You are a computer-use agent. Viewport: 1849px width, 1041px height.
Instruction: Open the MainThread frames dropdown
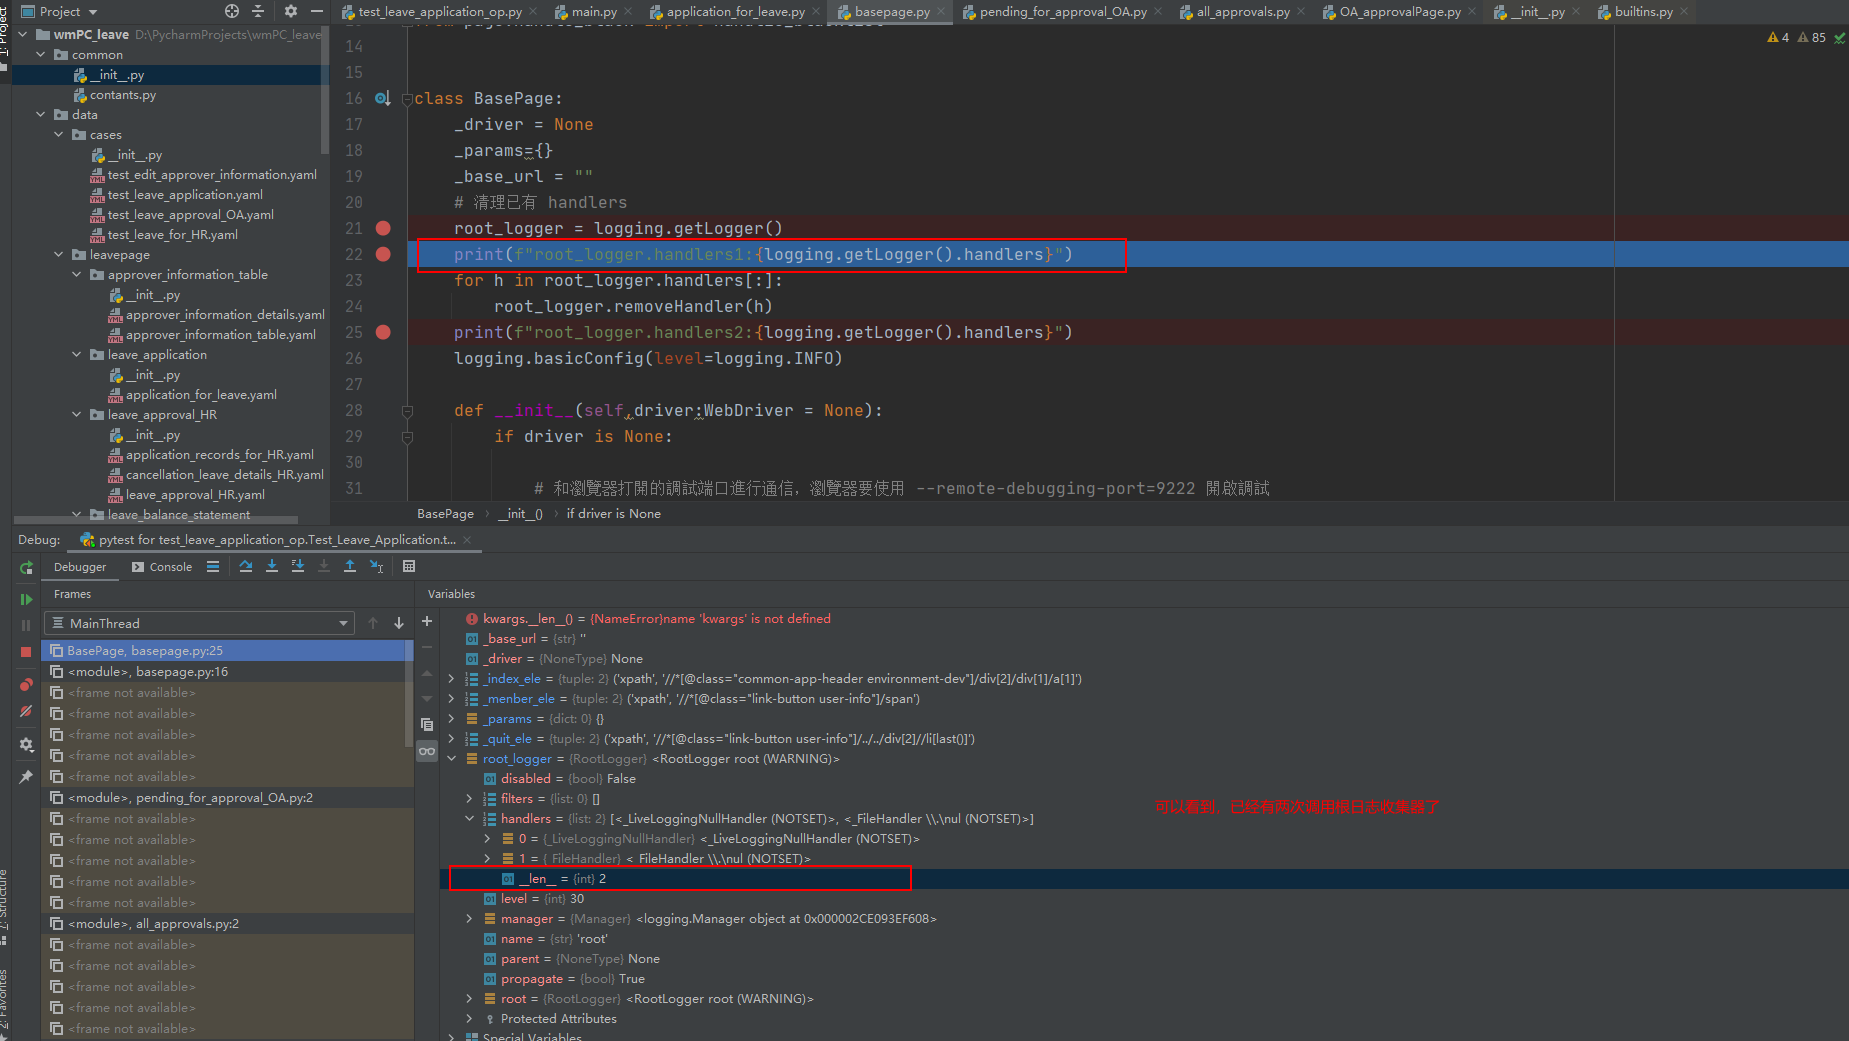(200, 623)
